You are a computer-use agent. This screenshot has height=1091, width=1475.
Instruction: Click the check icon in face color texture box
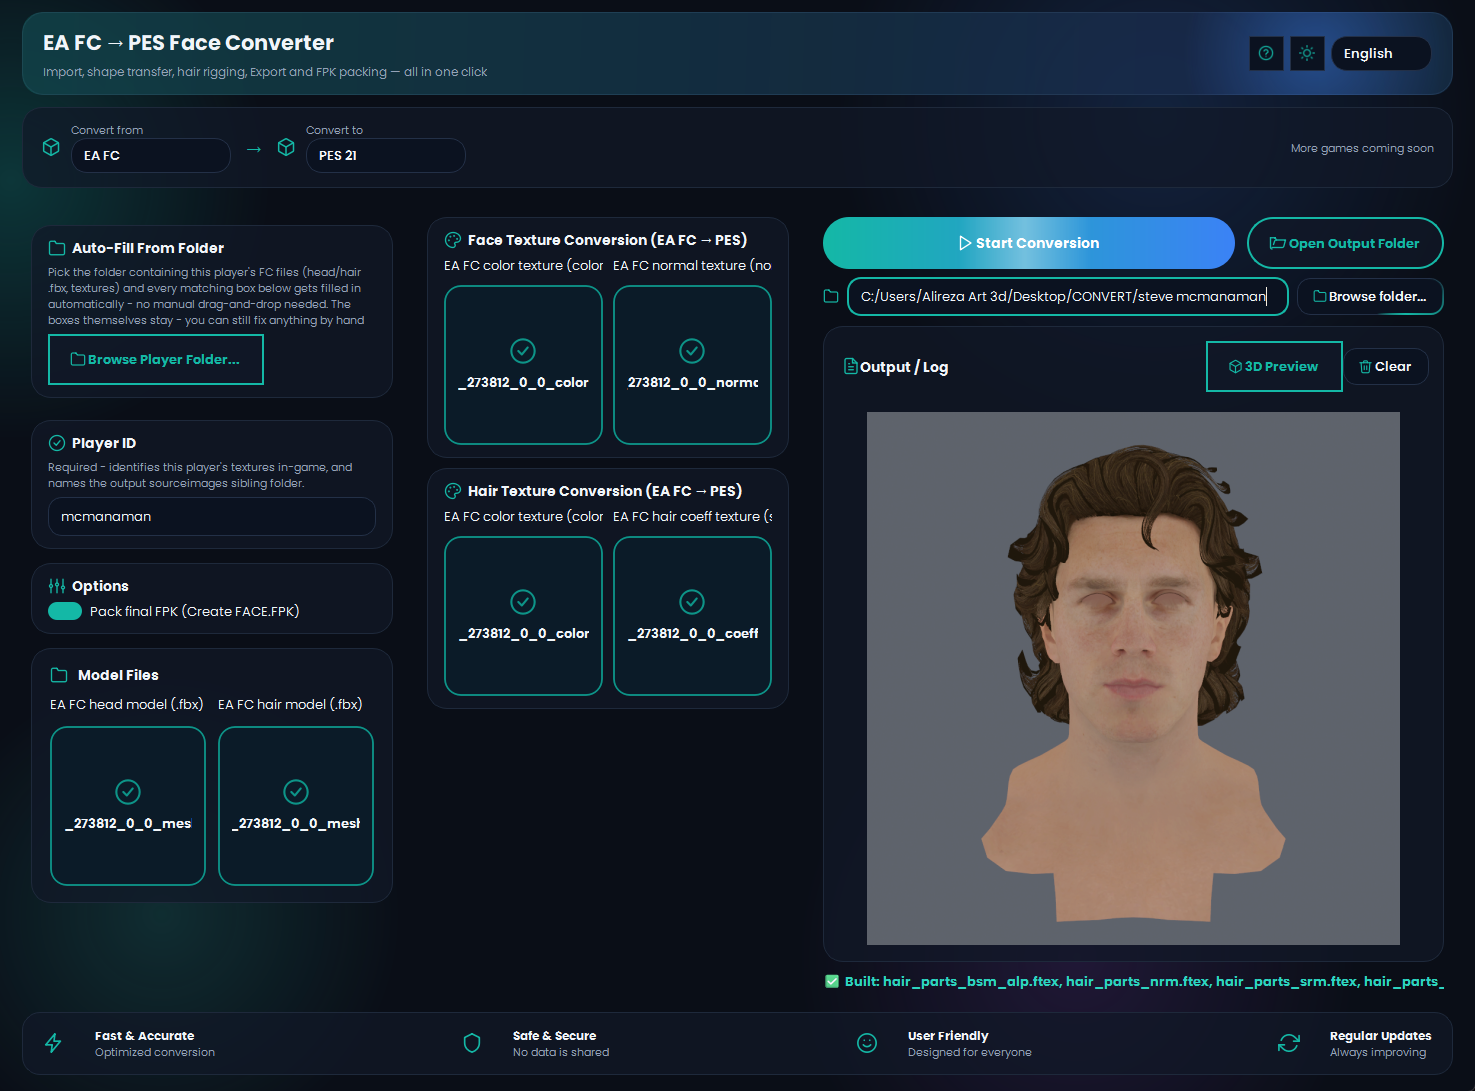pyautogui.click(x=523, y=351)
